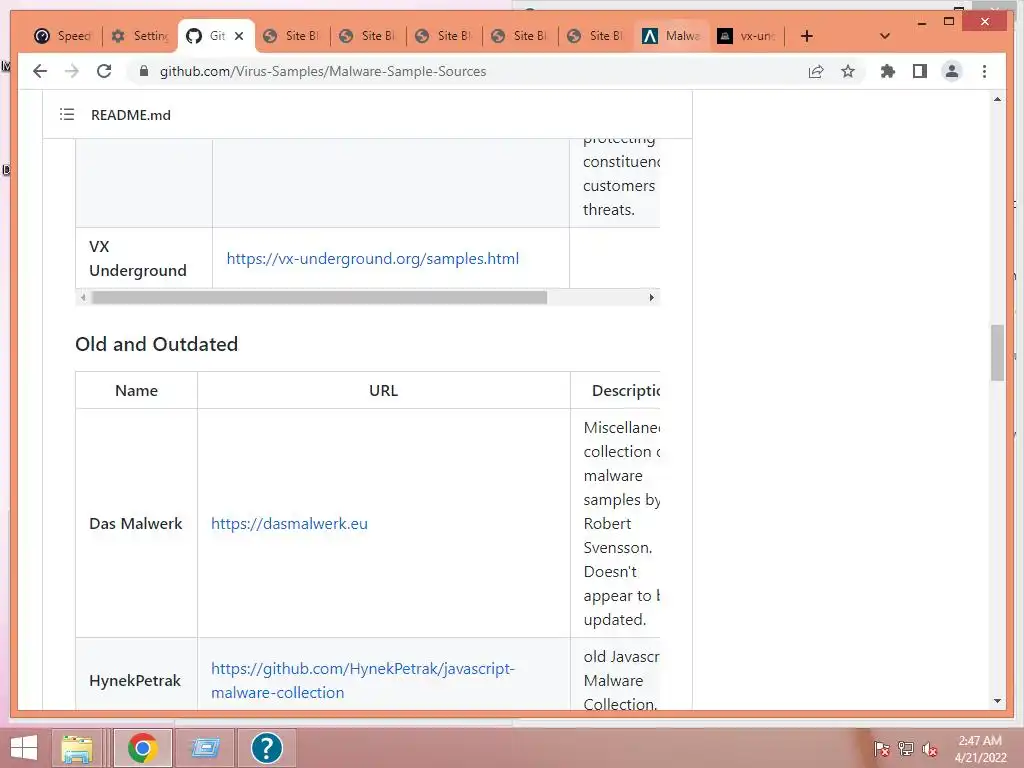Switch to the Malwa tab

[x=672, y=36]
